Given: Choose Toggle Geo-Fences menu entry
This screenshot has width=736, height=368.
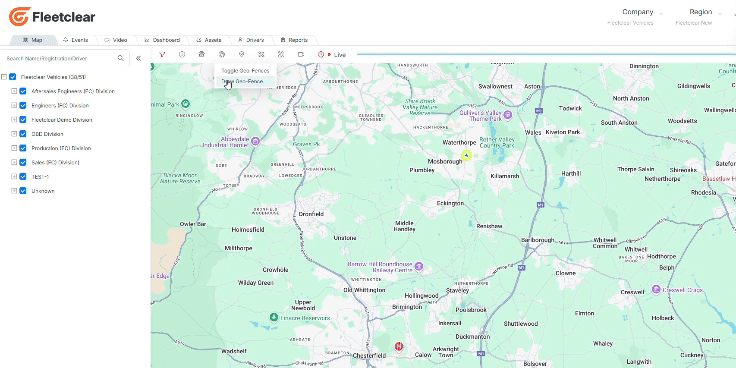Looking at the screenshot, I should pos(245,70).
